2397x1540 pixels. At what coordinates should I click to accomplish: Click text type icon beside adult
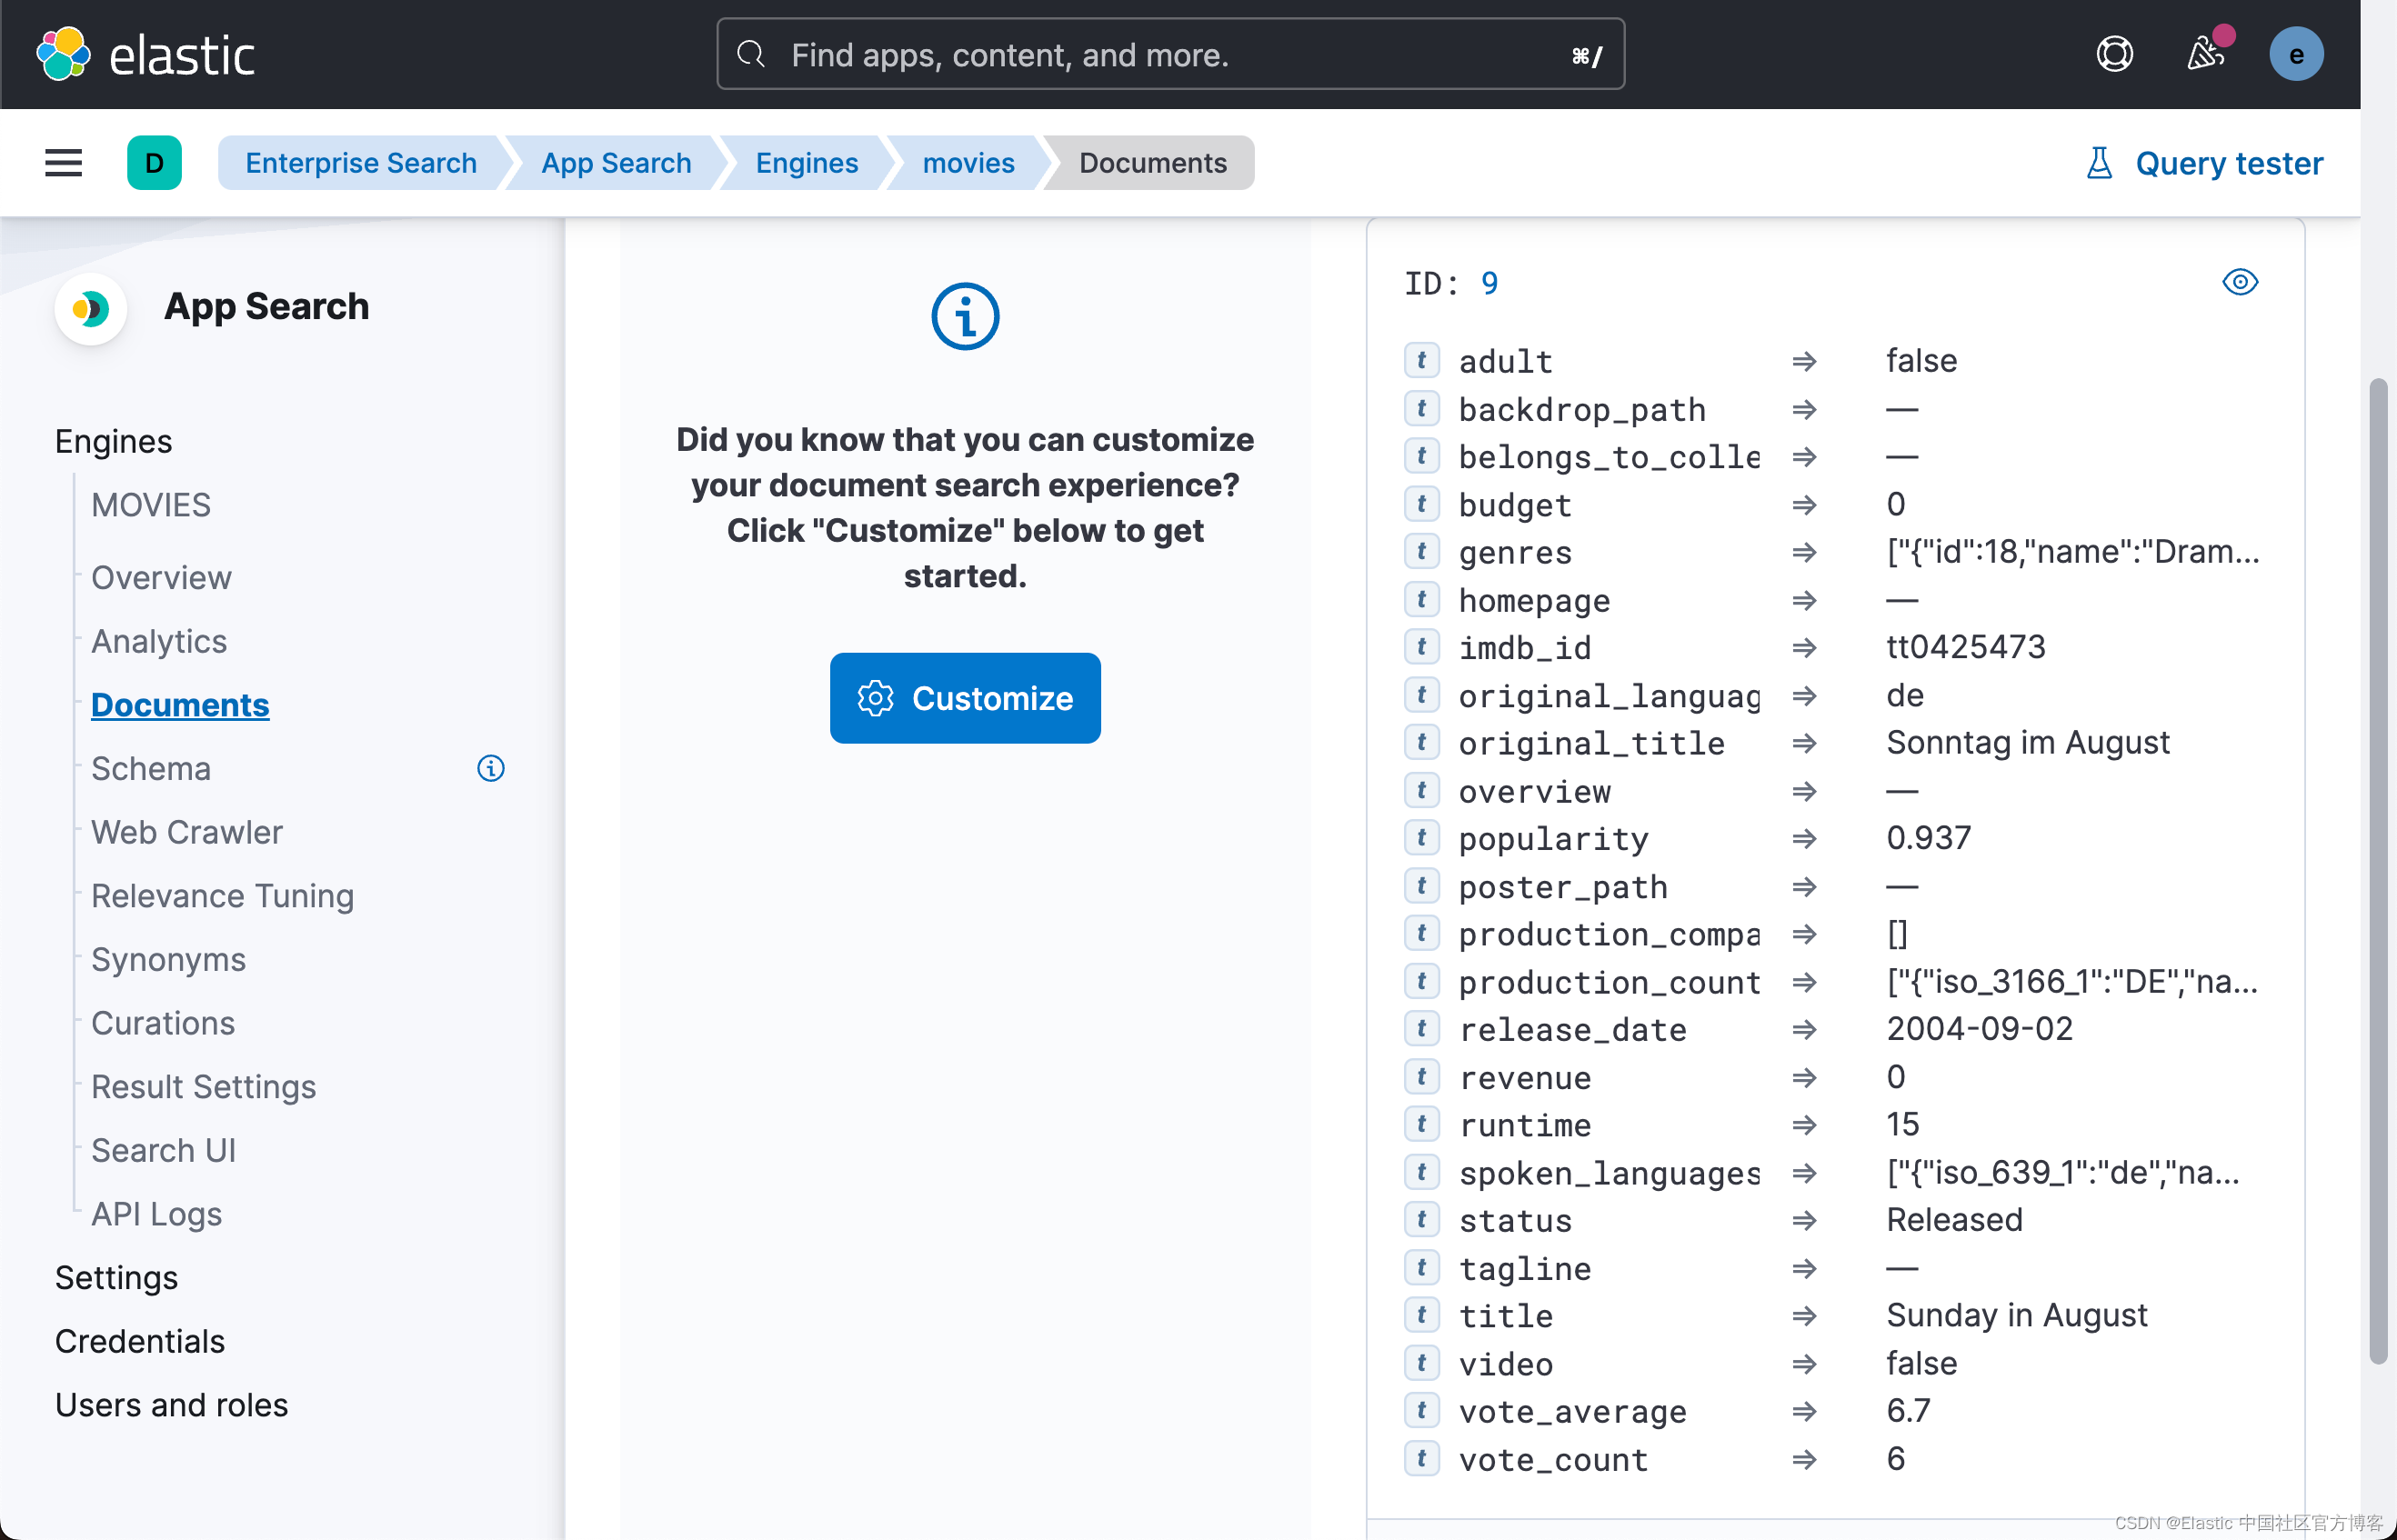tap(1421, 360)
